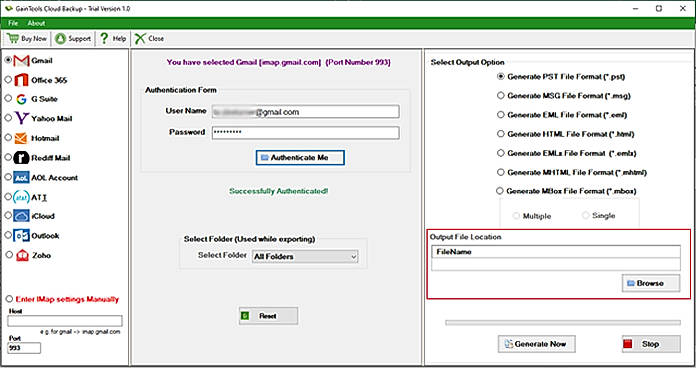Choose Generate EML File Format option
The width and height of the screenshot is (696, 368).
pos(501,115)
